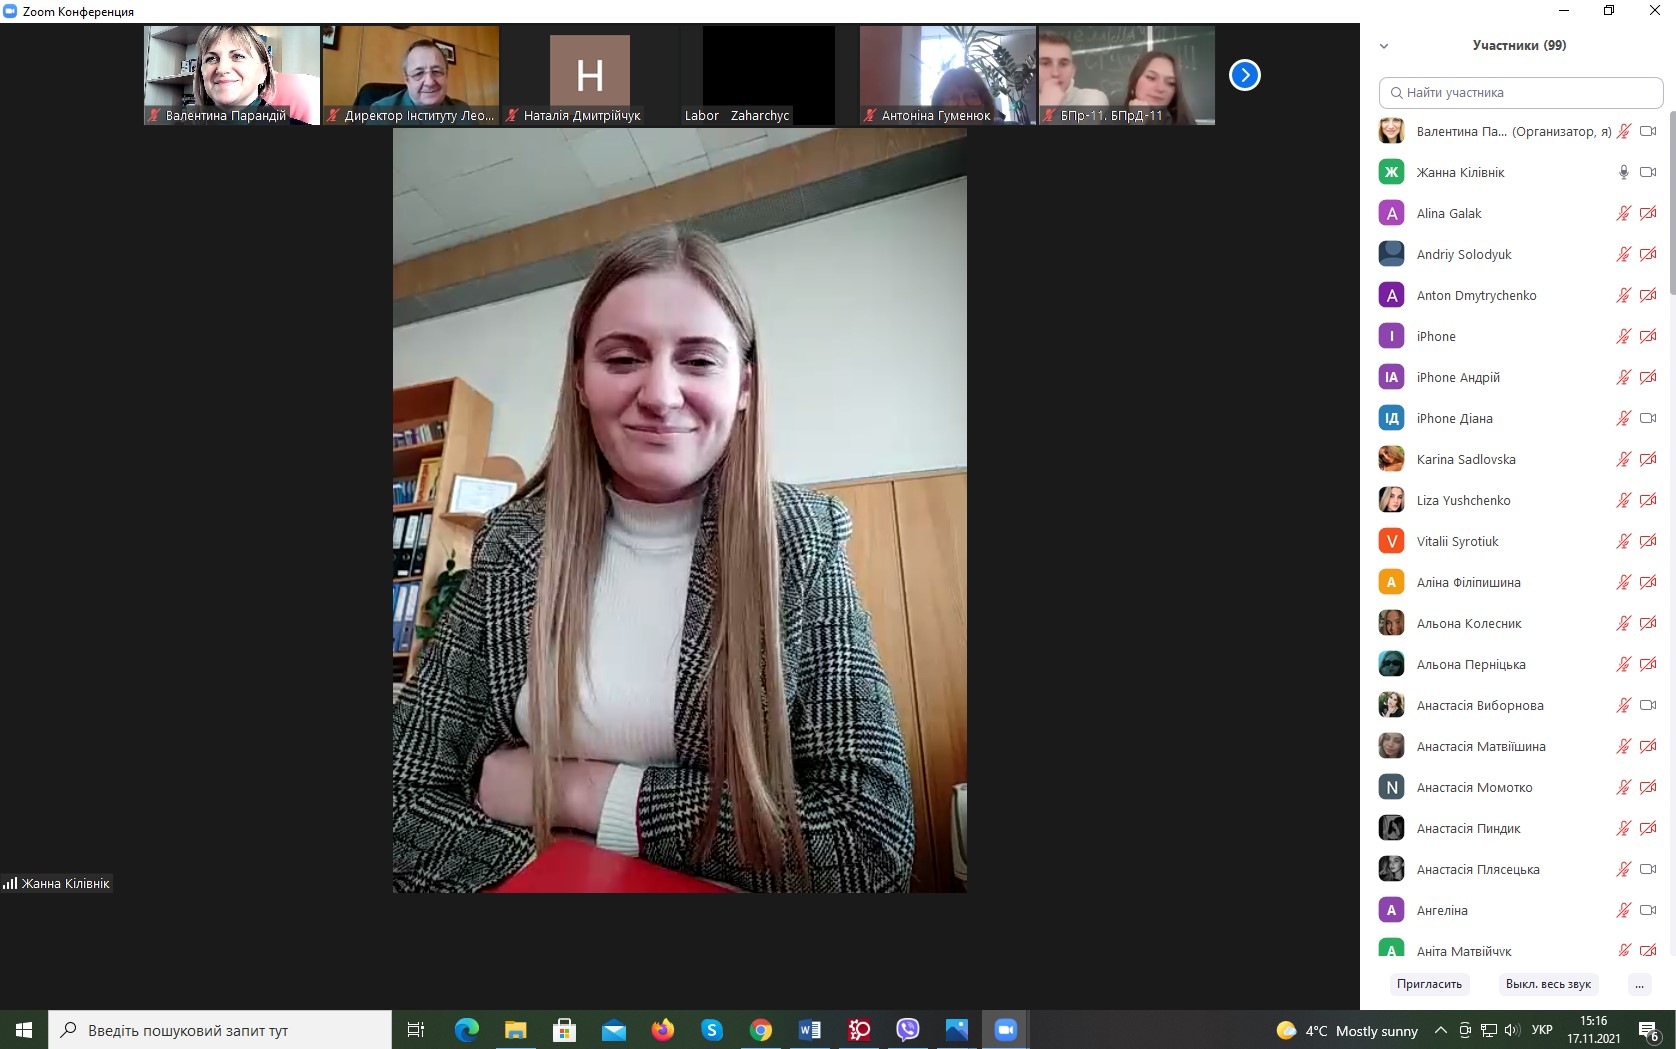Show next page of video thumbnails
Viewport: 1676px width, 1049px height.
[x=1244, y=75]
